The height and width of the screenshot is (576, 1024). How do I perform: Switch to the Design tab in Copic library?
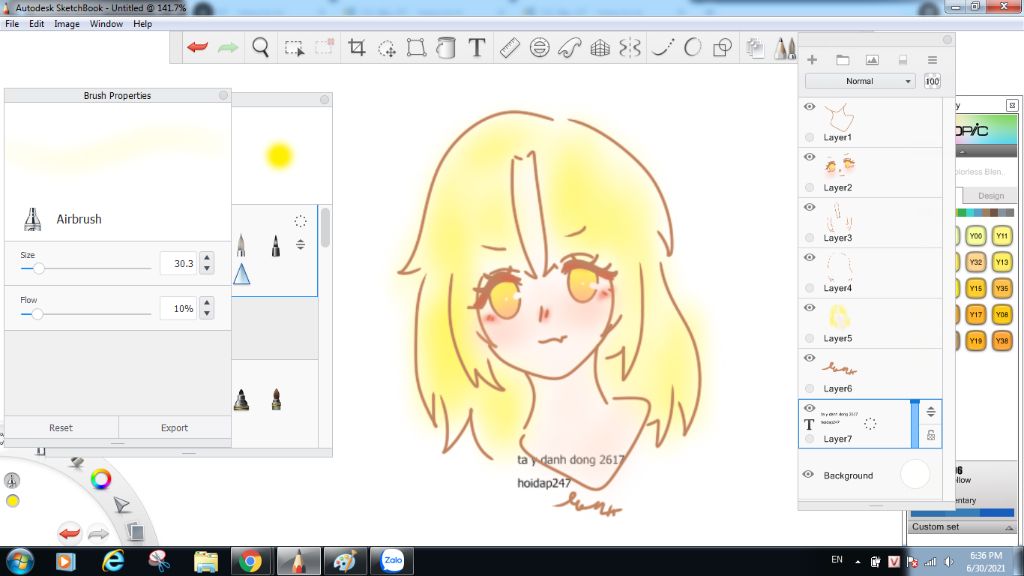tap(991, 195)
